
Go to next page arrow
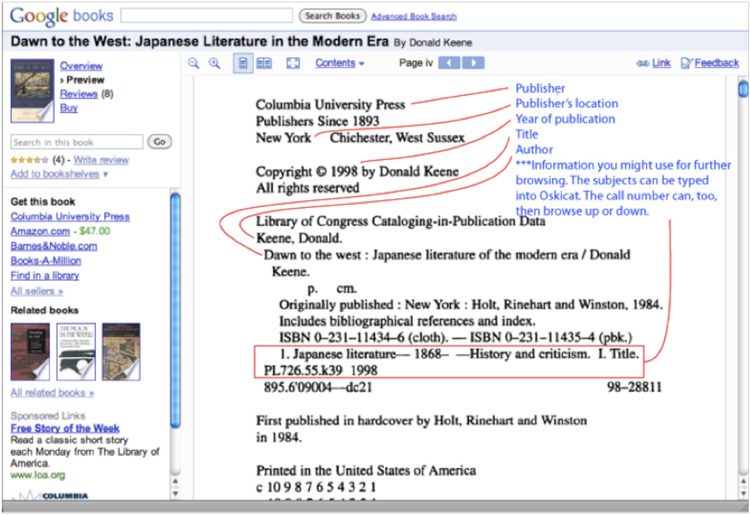pyautogui.click(x=474, y=63)
